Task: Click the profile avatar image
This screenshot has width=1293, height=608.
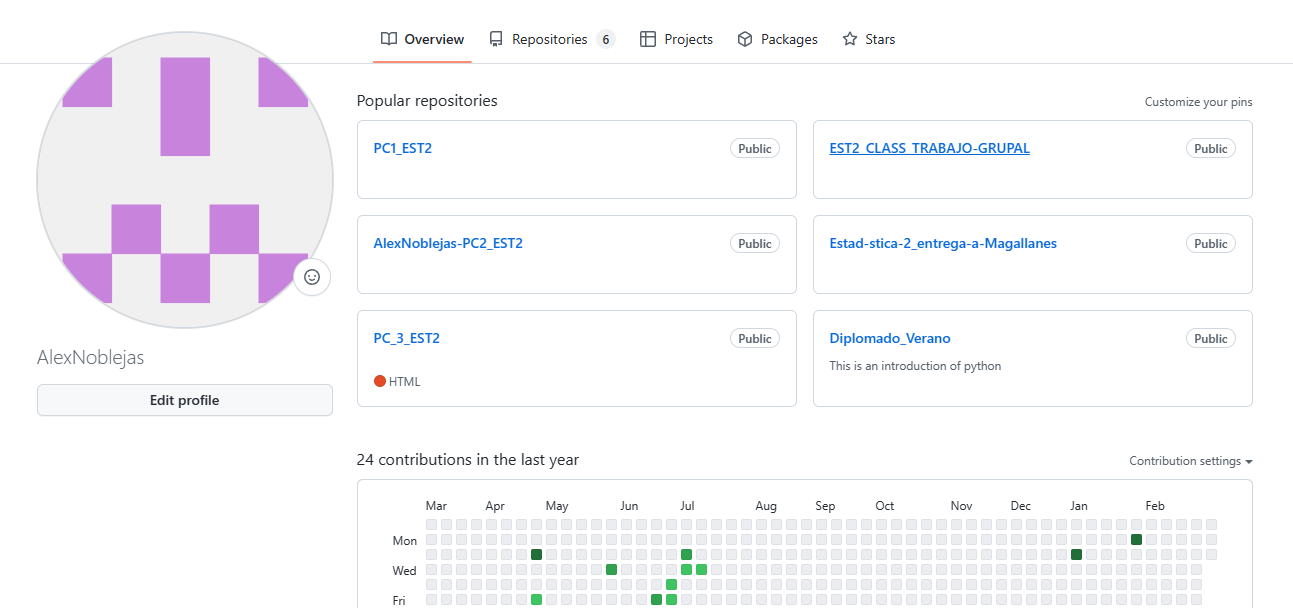Action: (x=185, y=180)
